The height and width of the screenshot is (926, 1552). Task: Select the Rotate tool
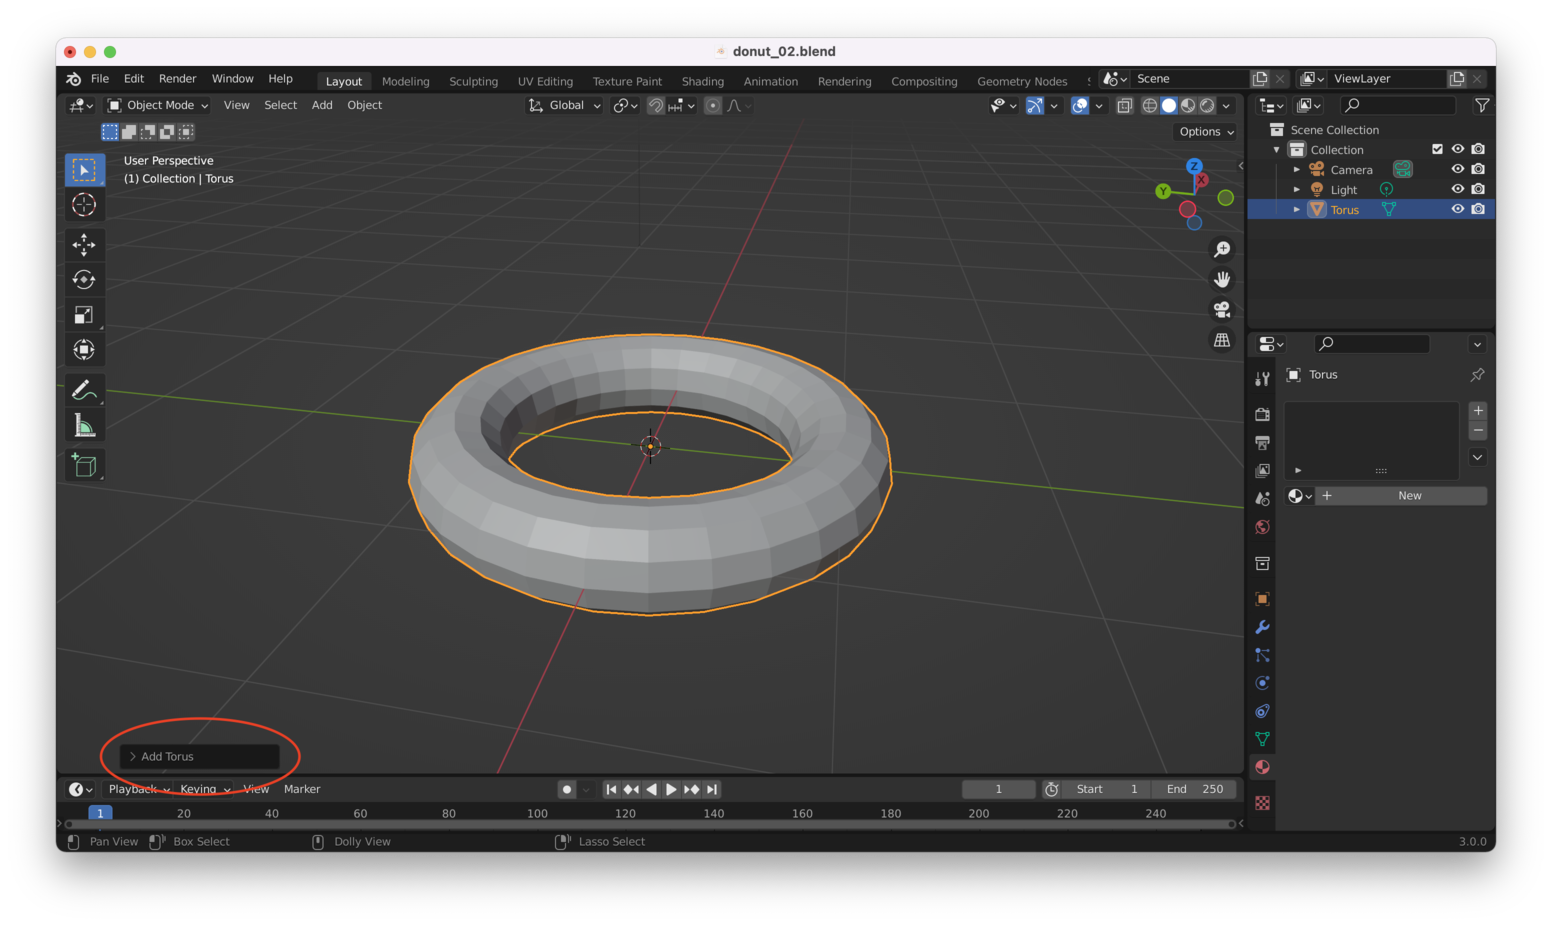pos(84,280)
